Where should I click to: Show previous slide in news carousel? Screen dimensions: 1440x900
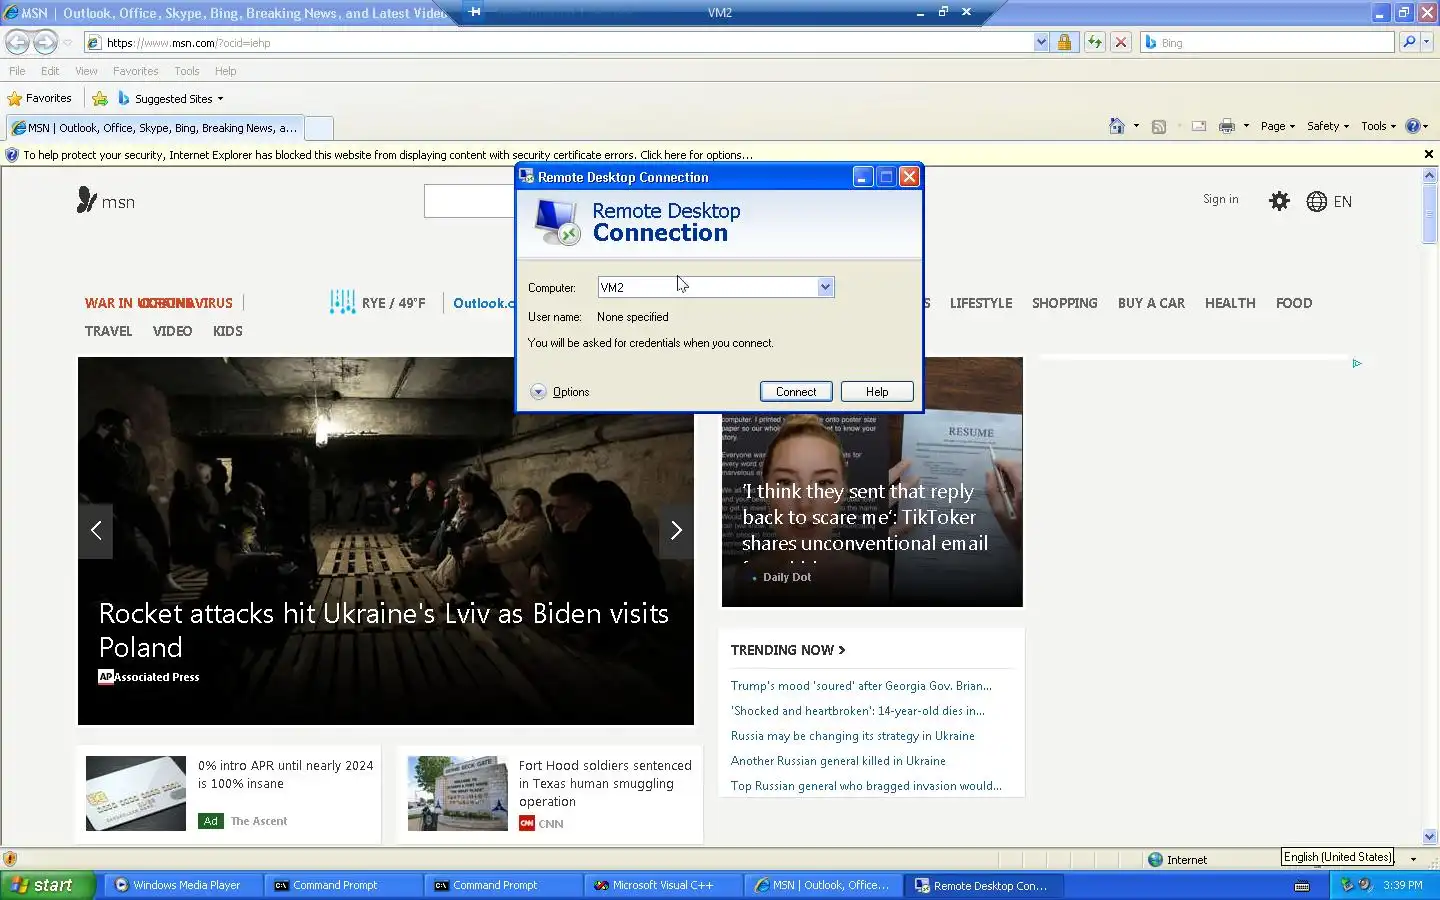(x=96, y=530)
